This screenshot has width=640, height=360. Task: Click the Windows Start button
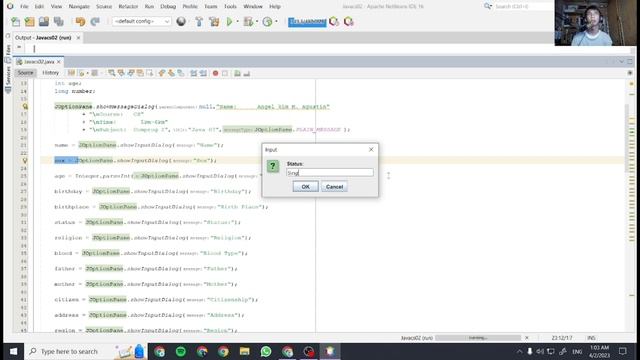point(13,351)
